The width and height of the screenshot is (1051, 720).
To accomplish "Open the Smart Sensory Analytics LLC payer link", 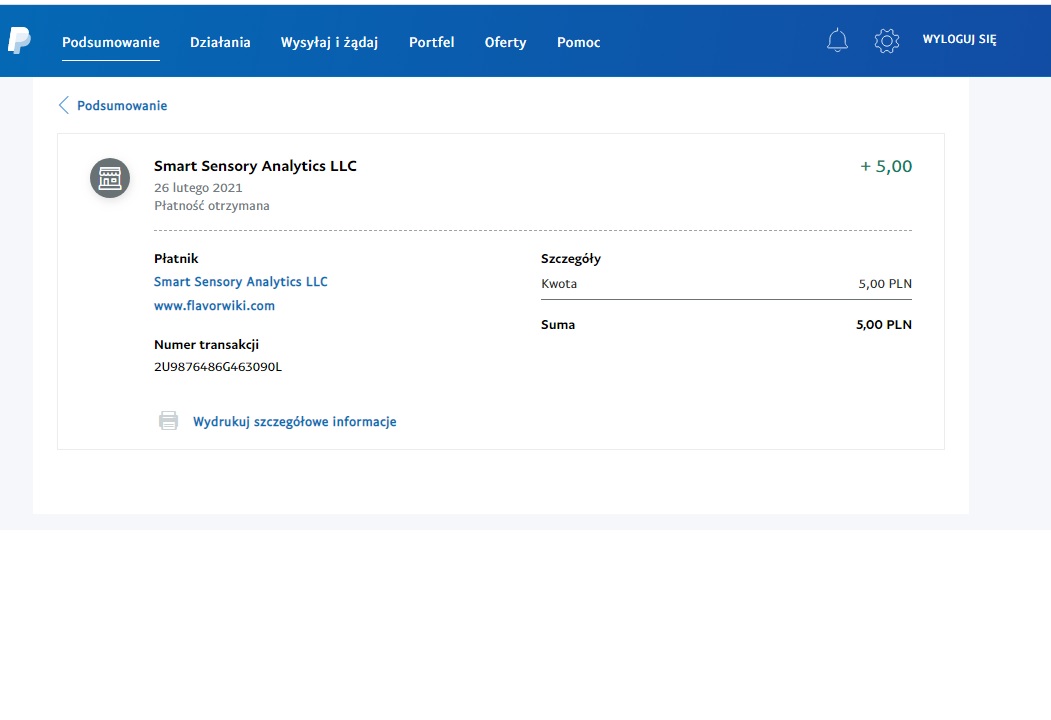I will tap(241, 282).
